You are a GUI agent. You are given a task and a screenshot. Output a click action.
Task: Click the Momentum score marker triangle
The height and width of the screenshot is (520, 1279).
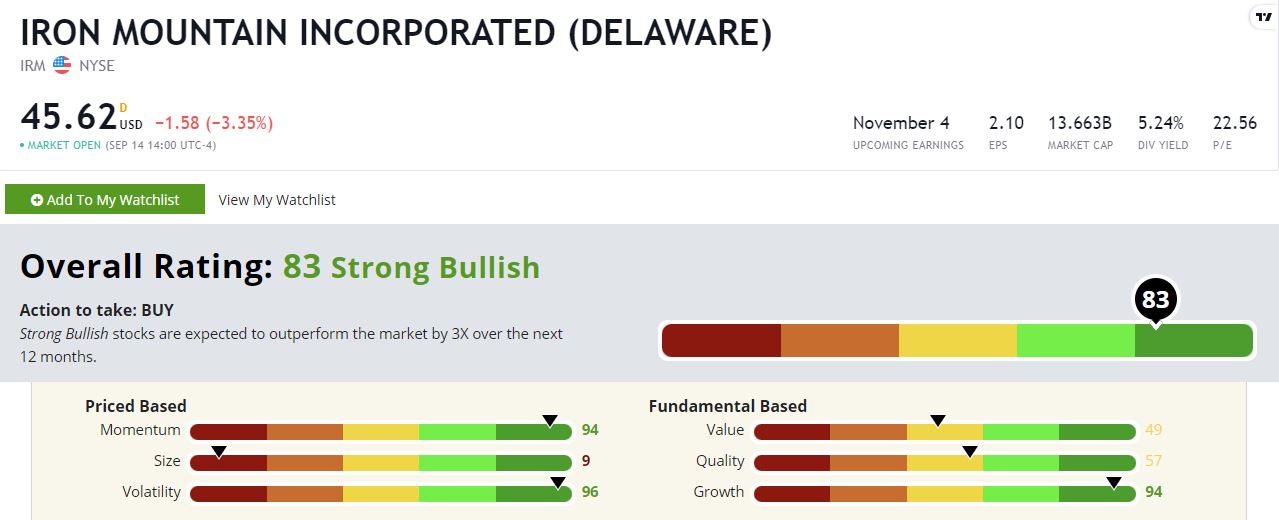pos(548,420)
